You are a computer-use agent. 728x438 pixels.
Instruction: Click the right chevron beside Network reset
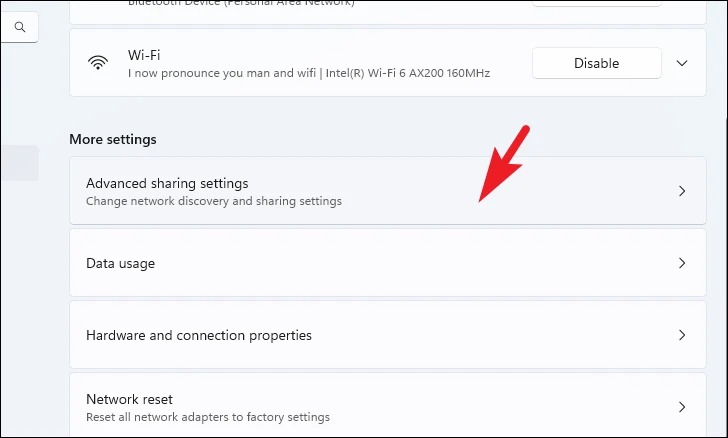pos(682,407)
